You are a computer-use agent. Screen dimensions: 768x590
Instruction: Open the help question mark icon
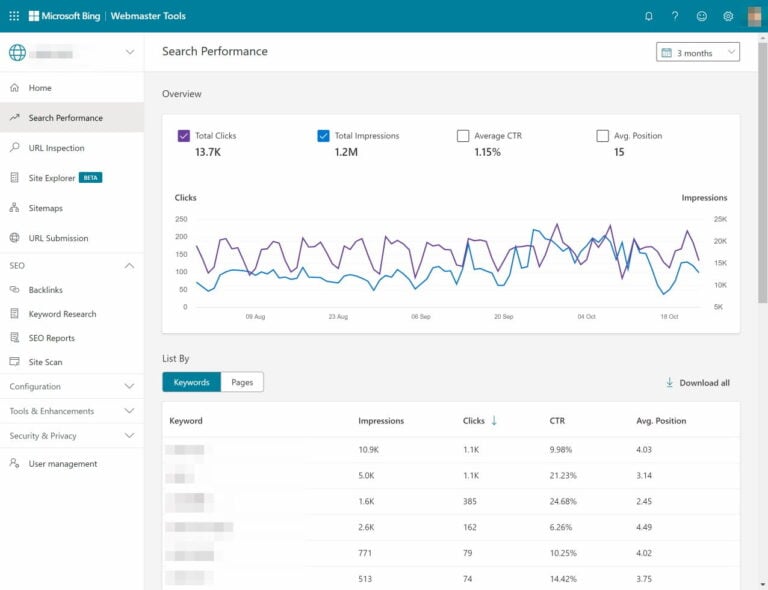(675, 16)
